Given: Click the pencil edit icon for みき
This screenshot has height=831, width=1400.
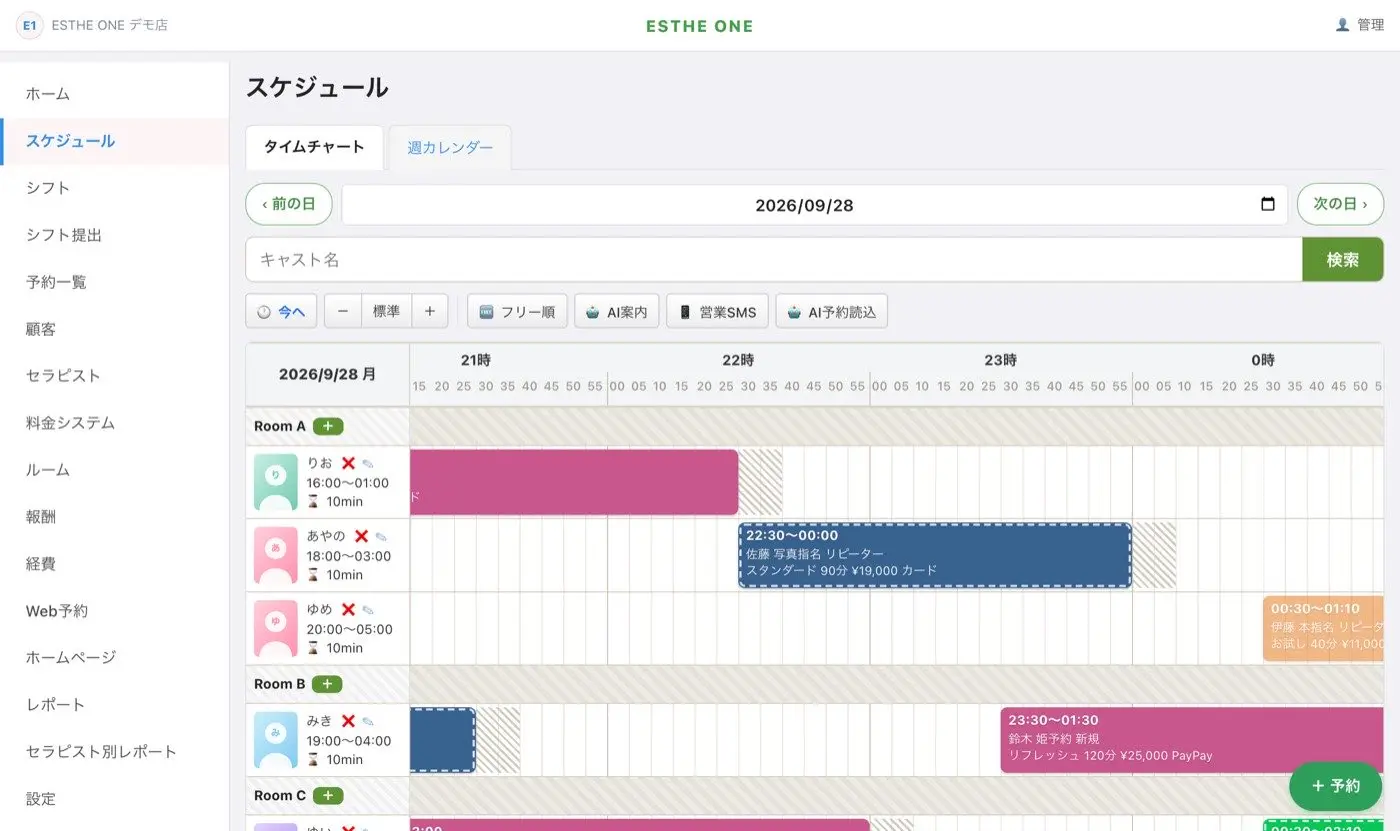Looking at the screenshot, I should pos(368,722).
